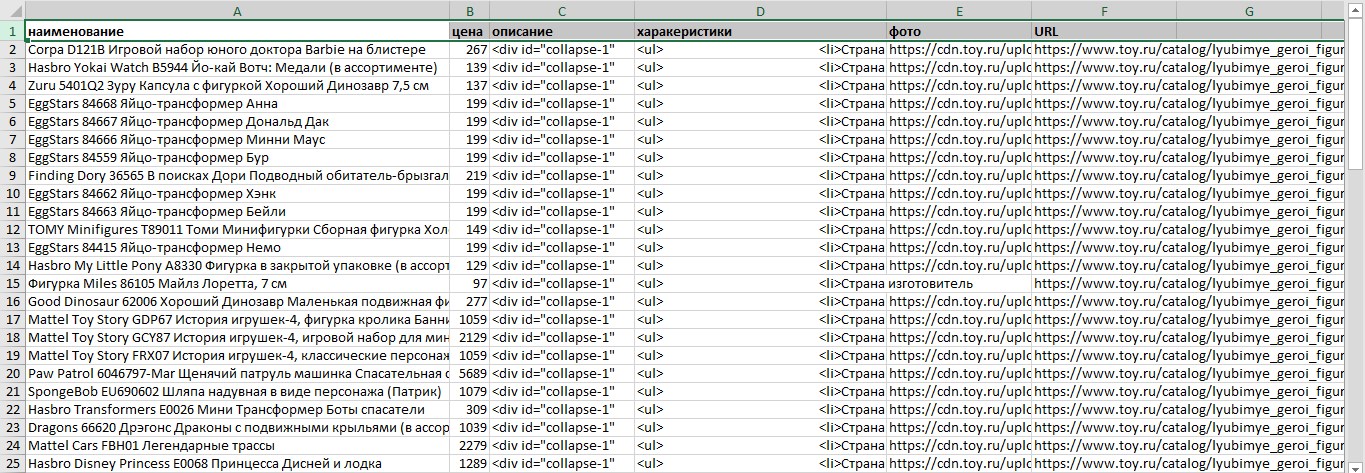Select price cell 277

pyautogui.click(x=470, y=301)
